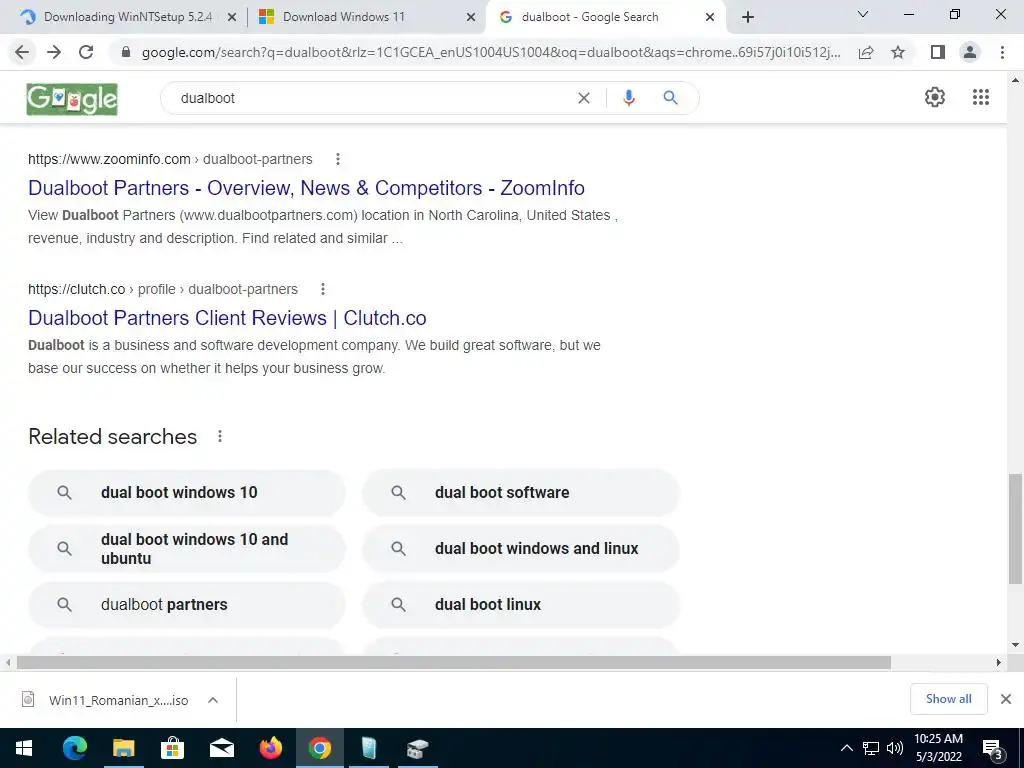Open Google apps grid
Screen dimensions: 1024x768
click(x=981, y=97)
